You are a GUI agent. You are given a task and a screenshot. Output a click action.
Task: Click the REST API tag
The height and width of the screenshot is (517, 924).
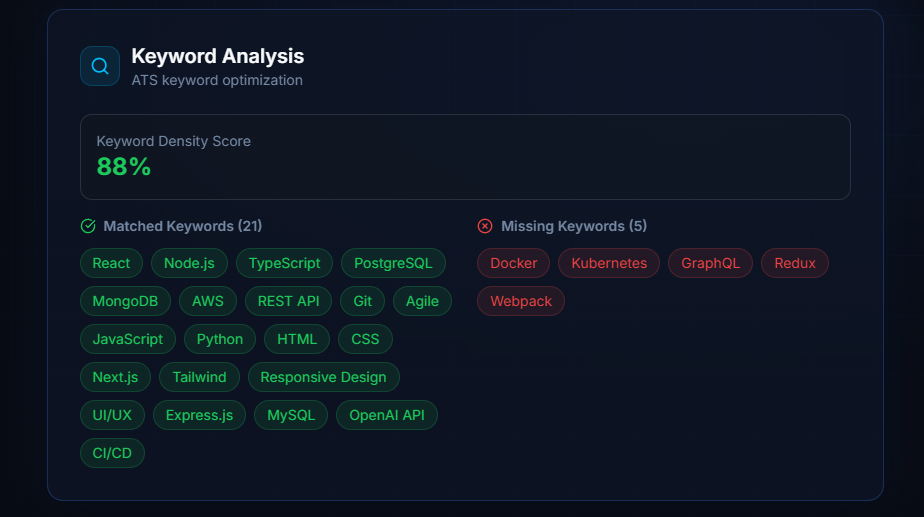pyautogui.click(x=288, y=301)
